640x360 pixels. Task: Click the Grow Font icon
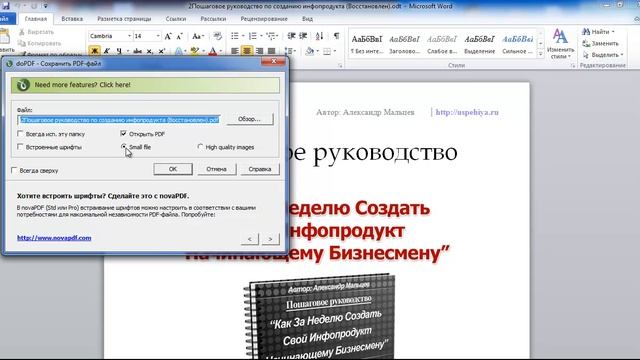[168, 36]
